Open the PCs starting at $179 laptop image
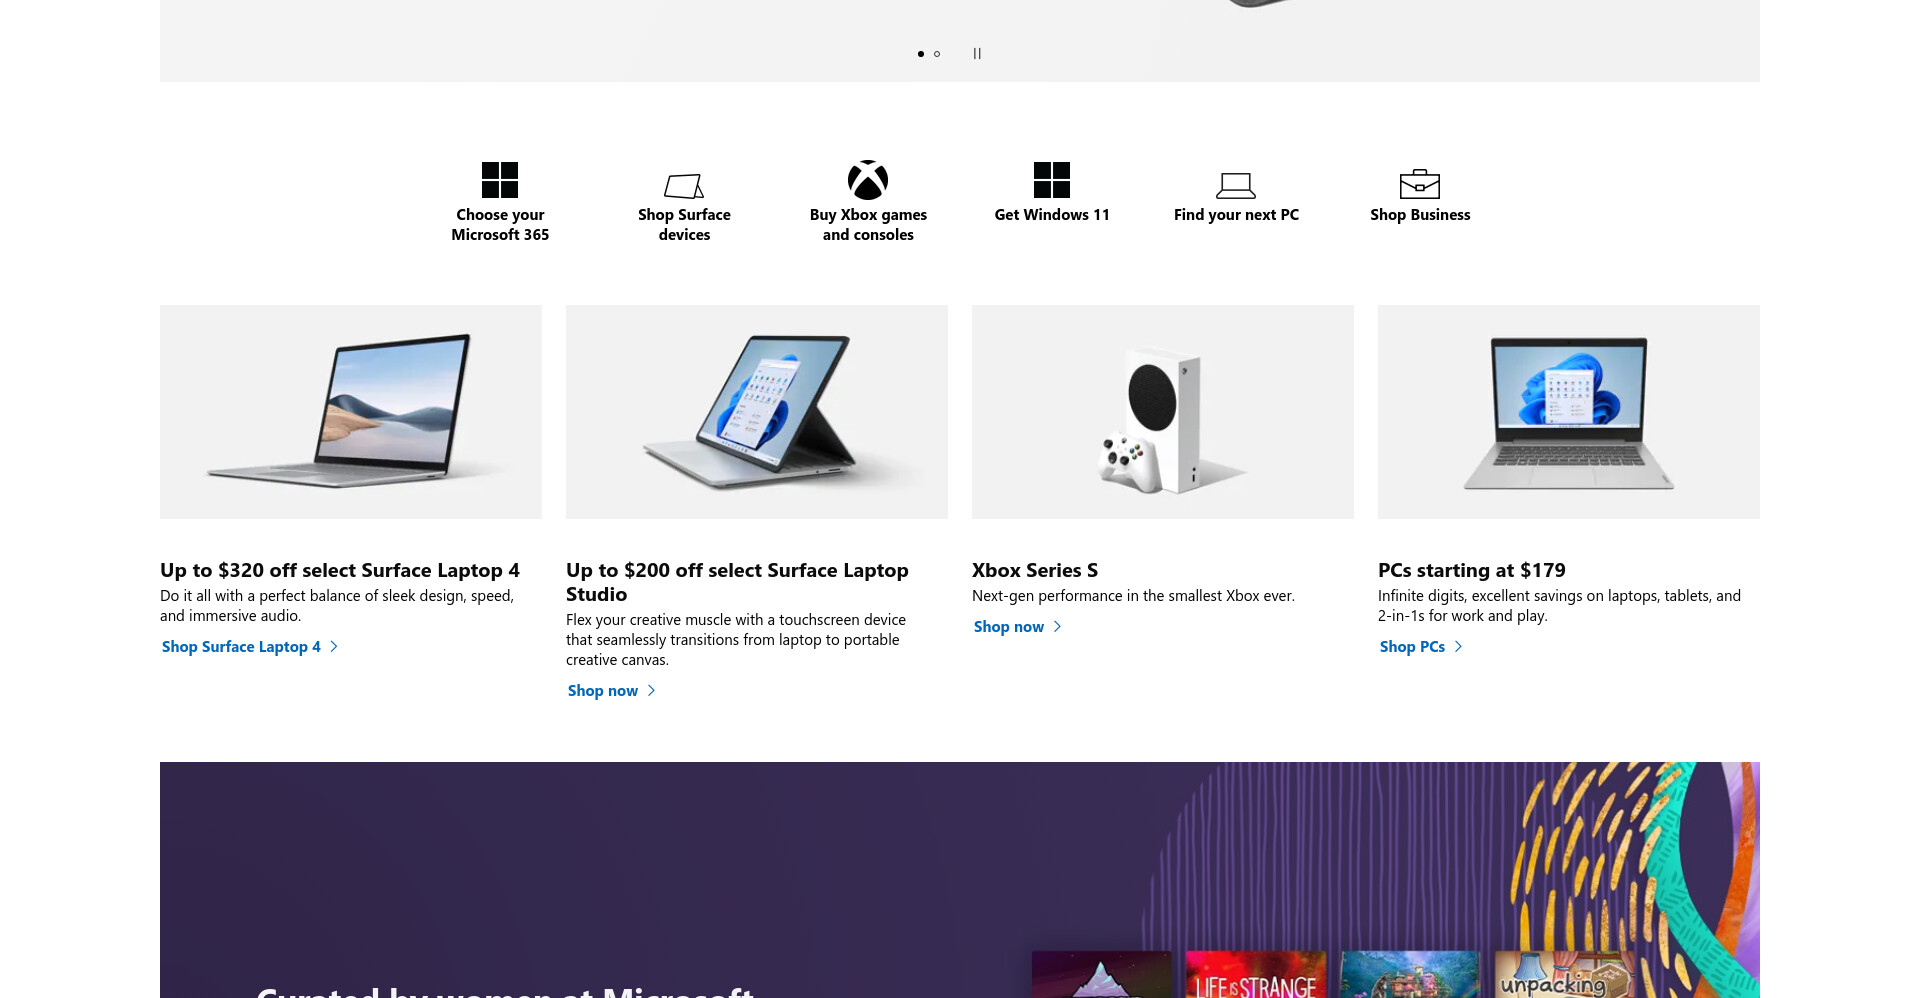1920x998 pixels. coord(1569,412)
